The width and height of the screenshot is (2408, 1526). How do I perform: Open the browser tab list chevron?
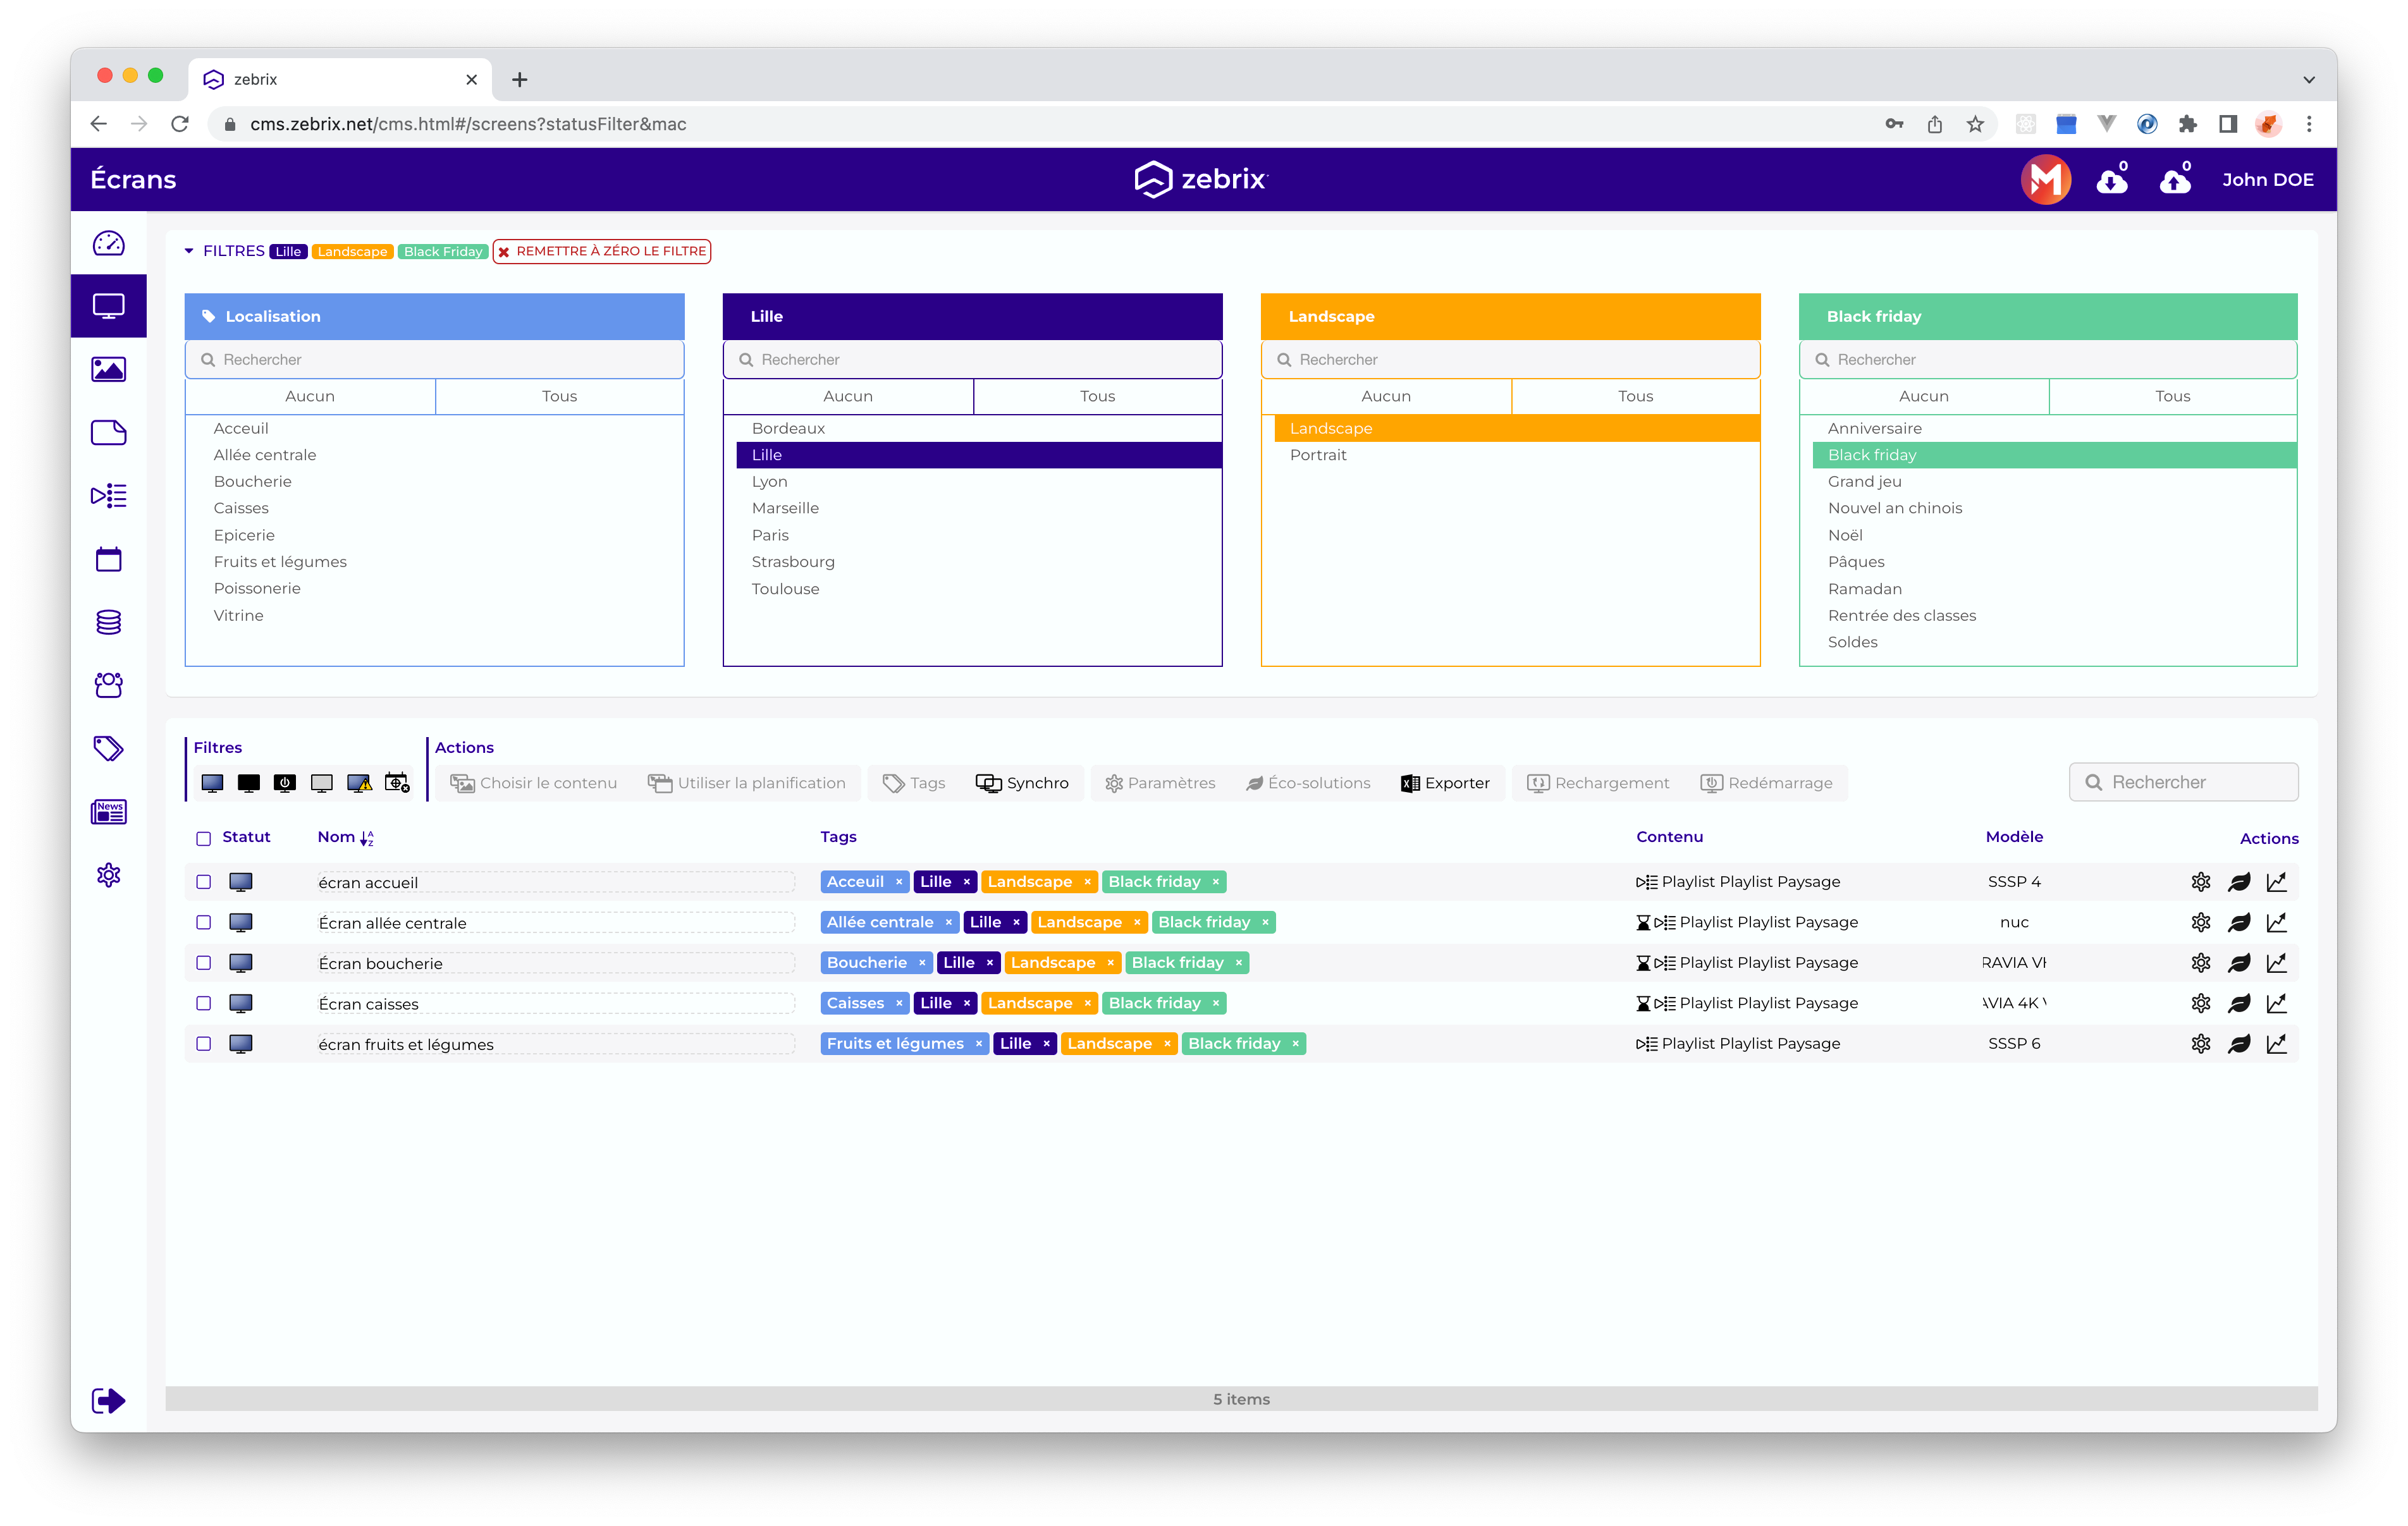point(2308,80)
